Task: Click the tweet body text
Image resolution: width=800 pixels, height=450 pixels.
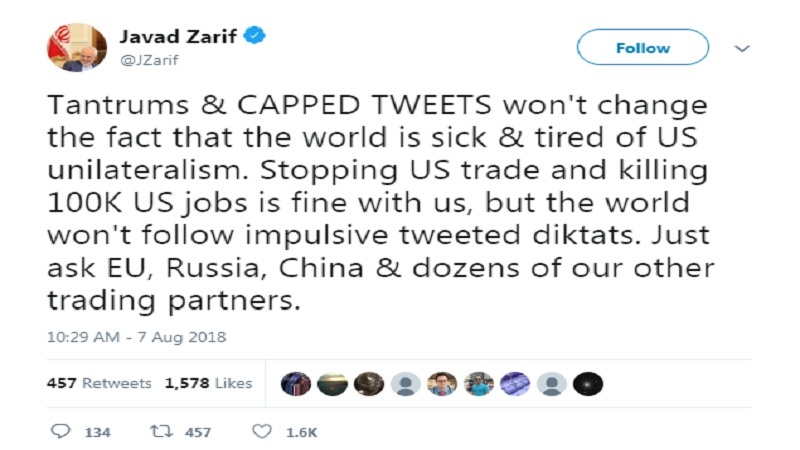Action: coord(378,202)
